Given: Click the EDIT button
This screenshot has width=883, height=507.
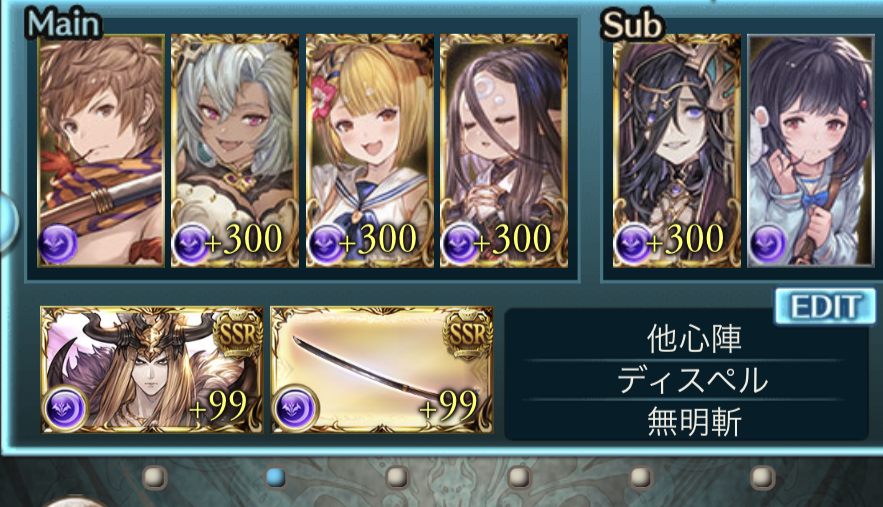Looking at the screenshot, I should click(825, 307).
